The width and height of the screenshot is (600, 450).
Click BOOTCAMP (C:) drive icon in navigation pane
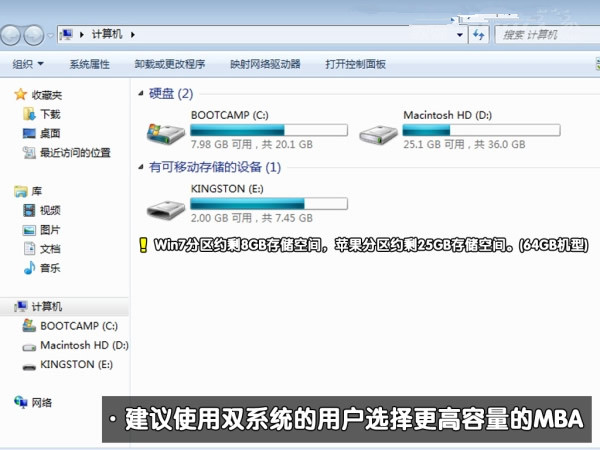click(29, 325)
